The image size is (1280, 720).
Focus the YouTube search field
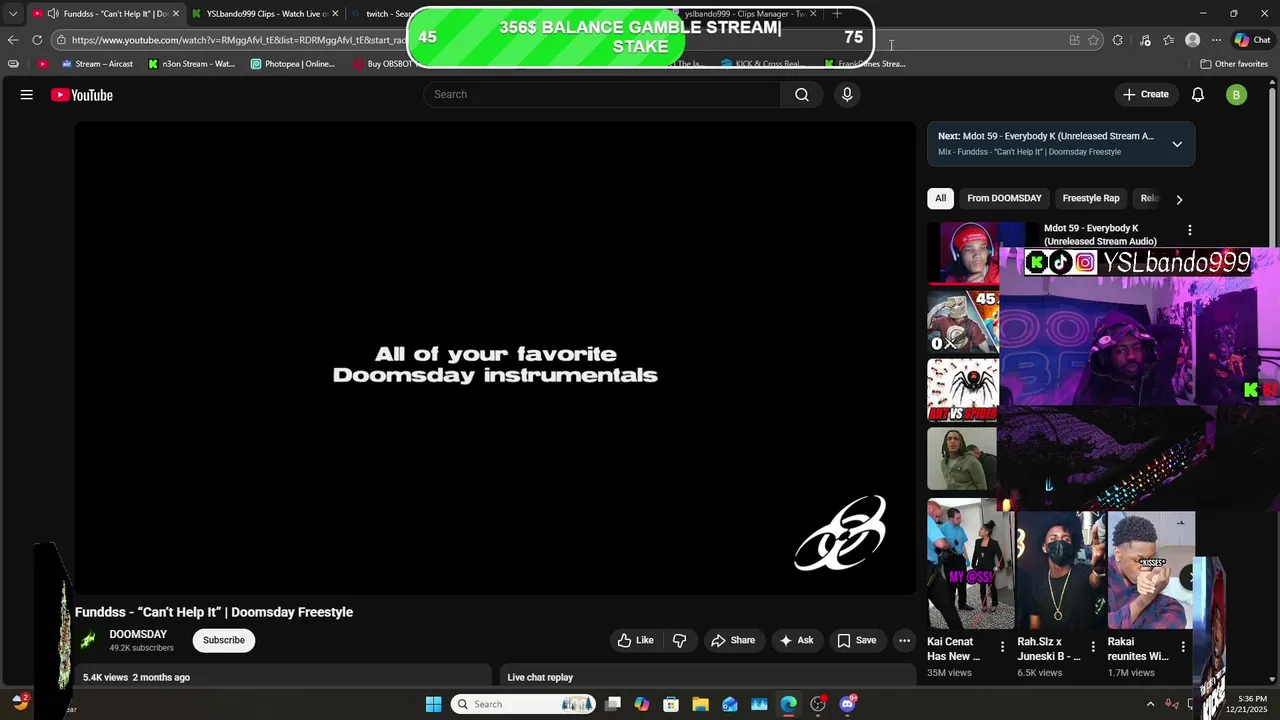click(602, 94)
